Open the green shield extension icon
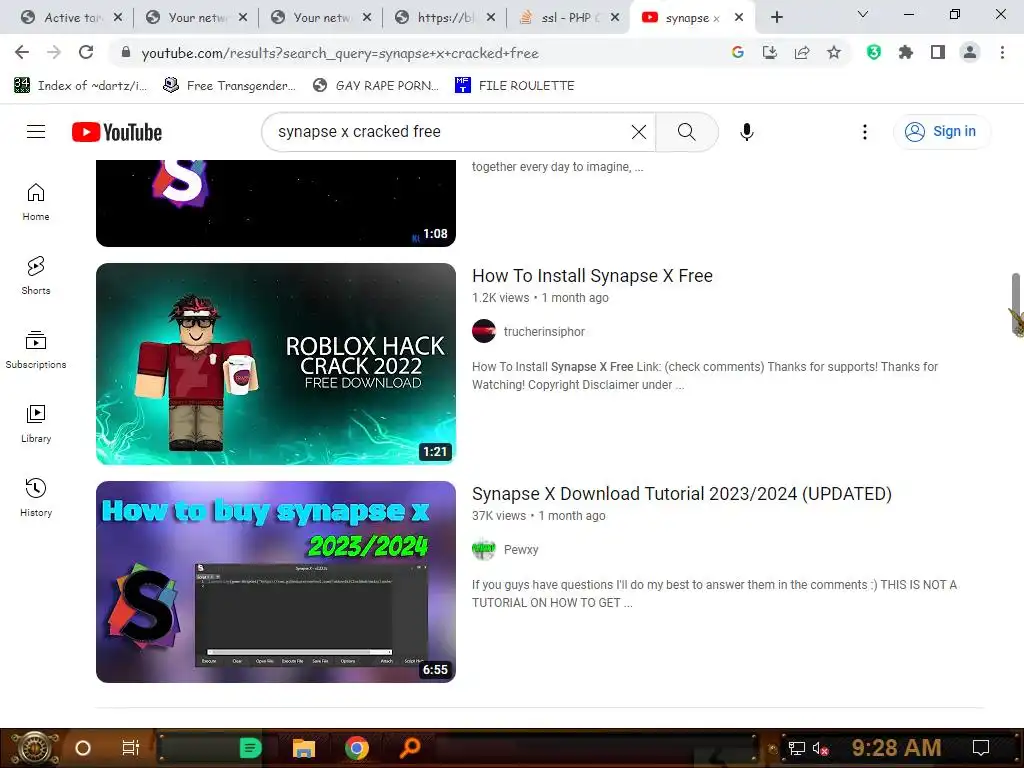 (x=874, y=52)
